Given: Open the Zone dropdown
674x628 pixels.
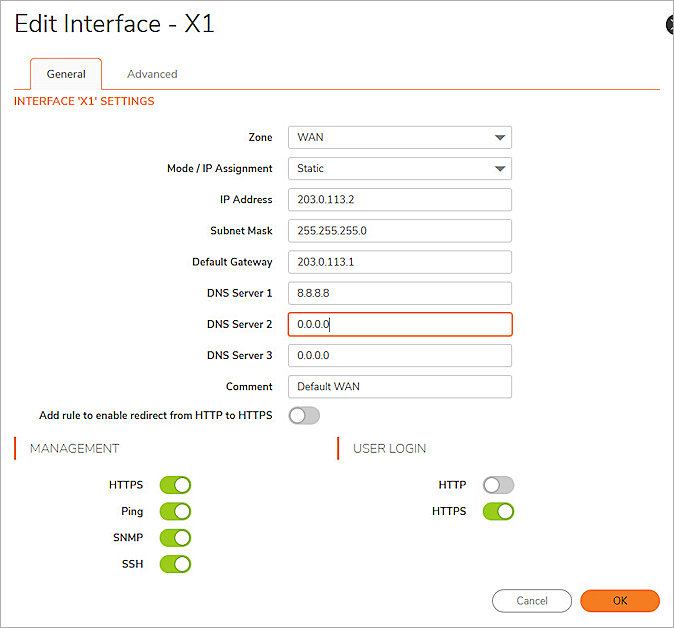Looking at the screenshot, I should point(399,138).
